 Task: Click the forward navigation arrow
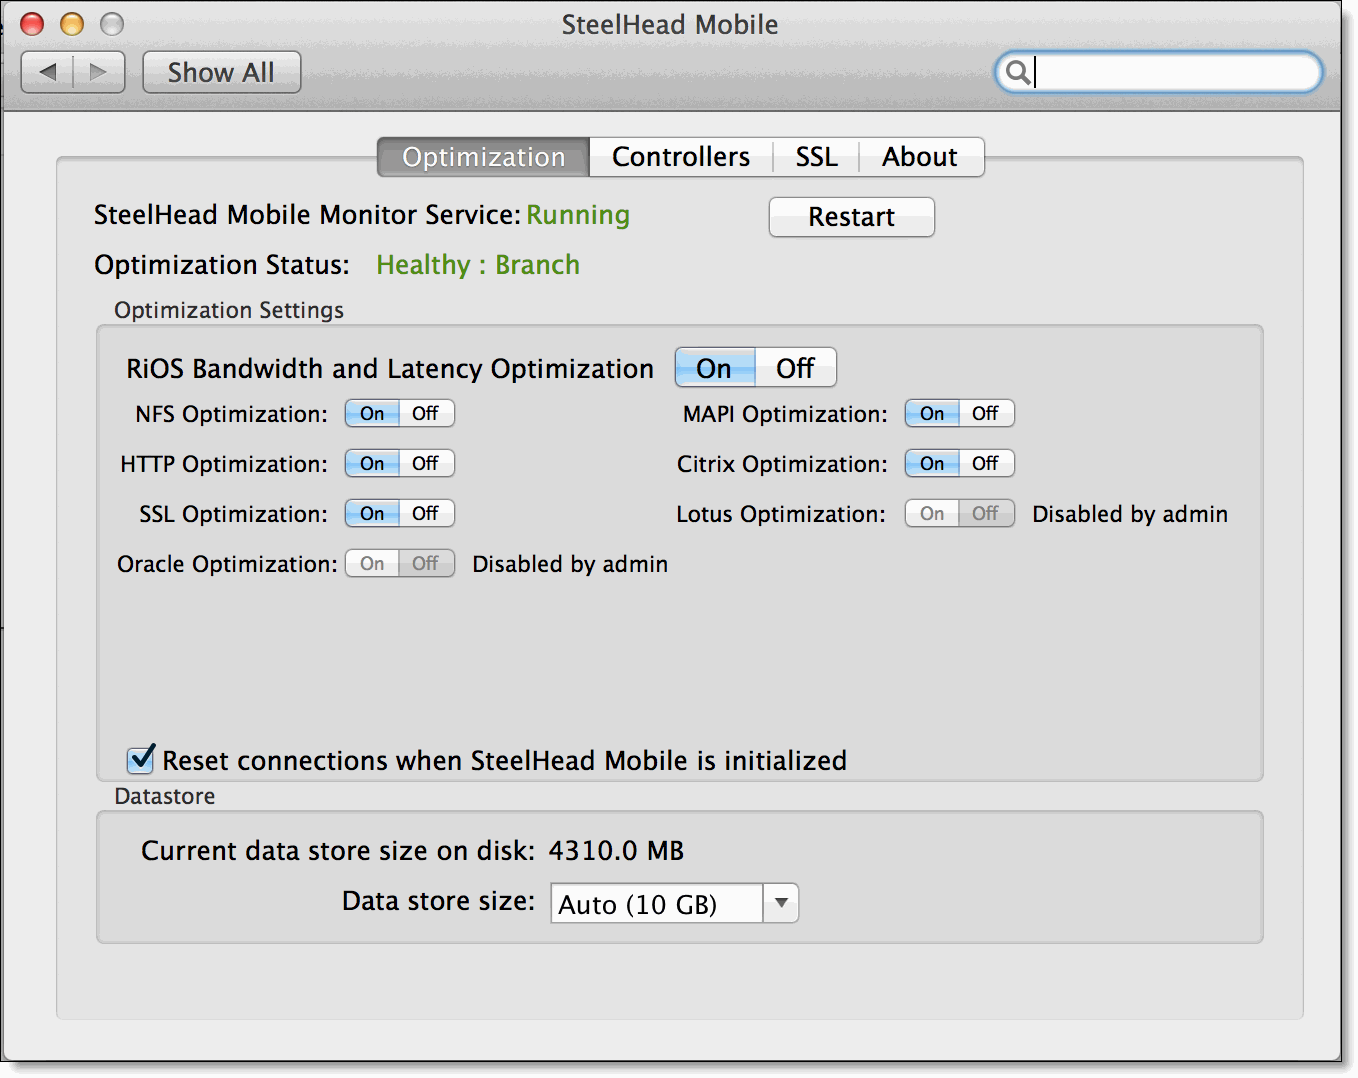(x=99, y=71)
